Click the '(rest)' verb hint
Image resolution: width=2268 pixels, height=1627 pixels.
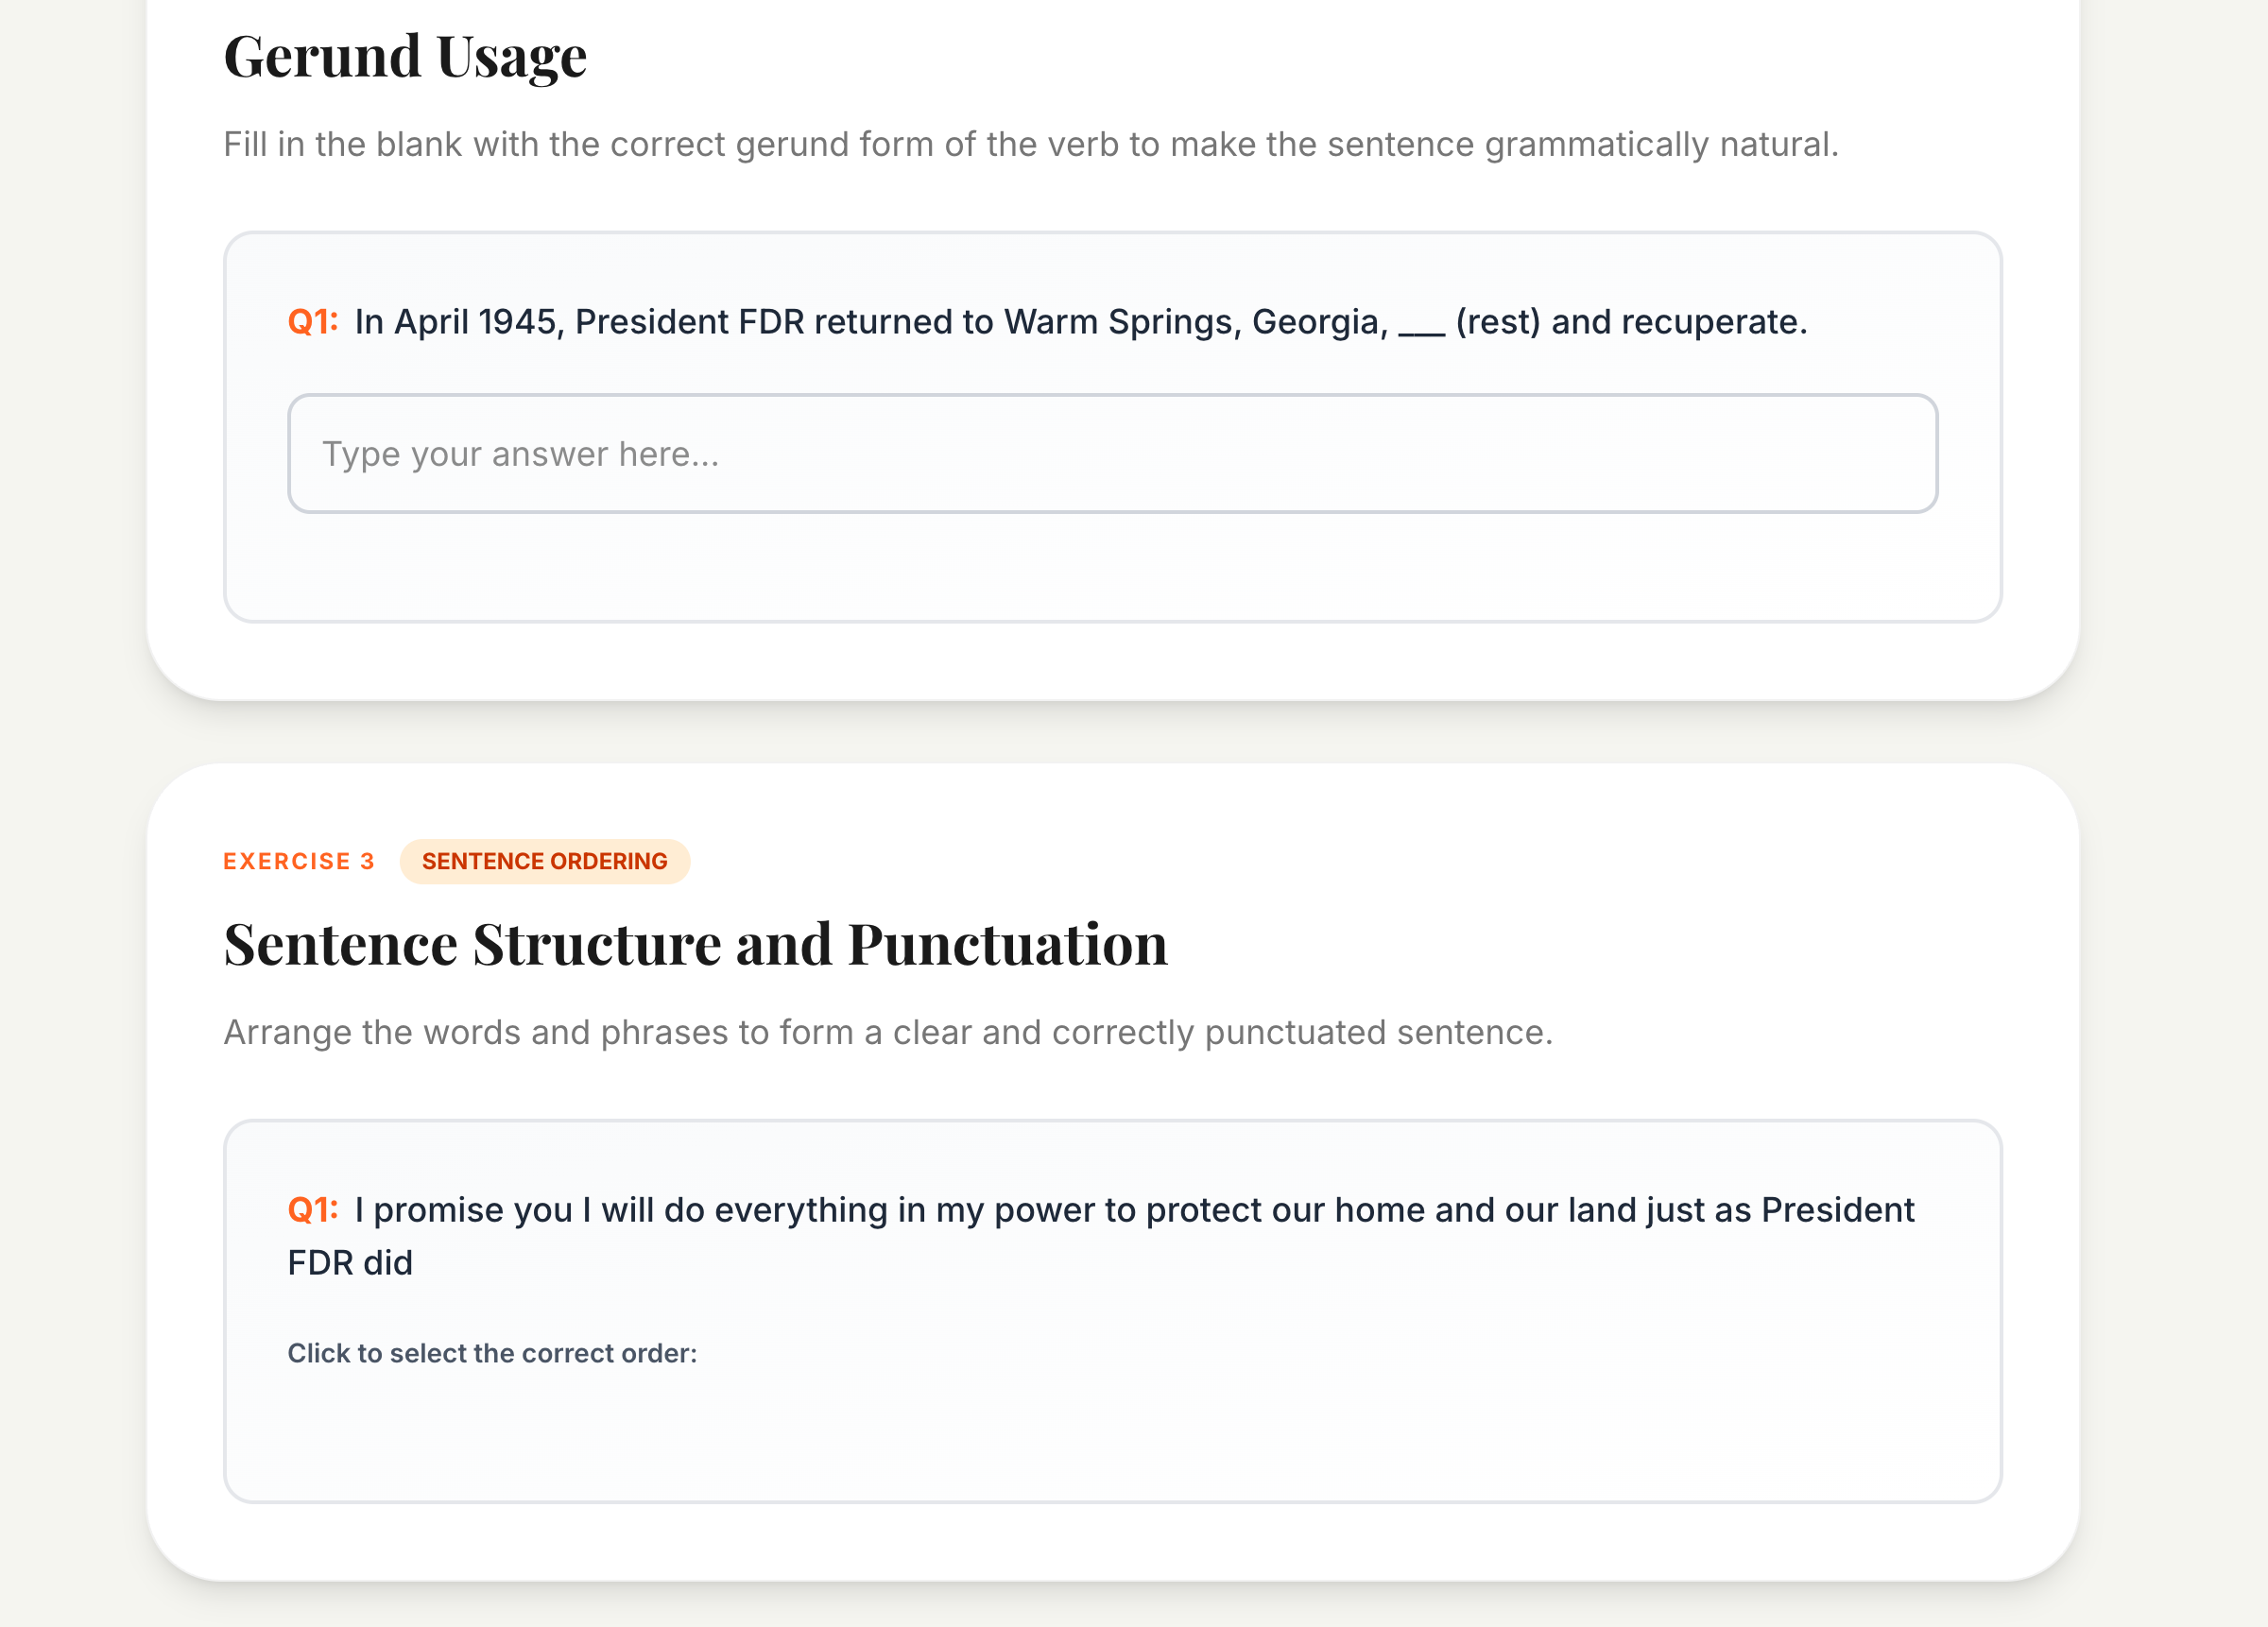point(1497,322)
